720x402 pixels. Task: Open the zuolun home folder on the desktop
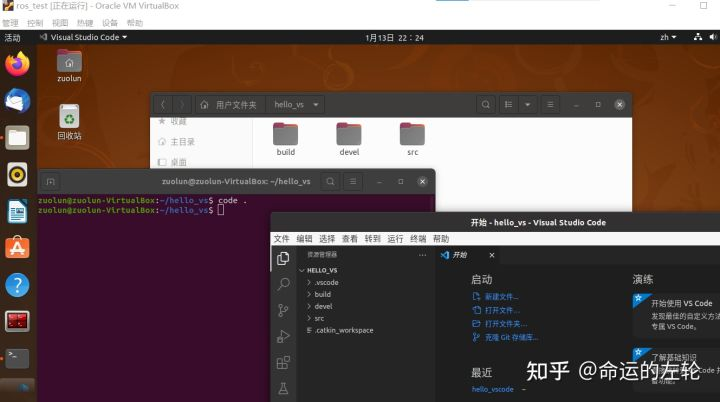69,66
